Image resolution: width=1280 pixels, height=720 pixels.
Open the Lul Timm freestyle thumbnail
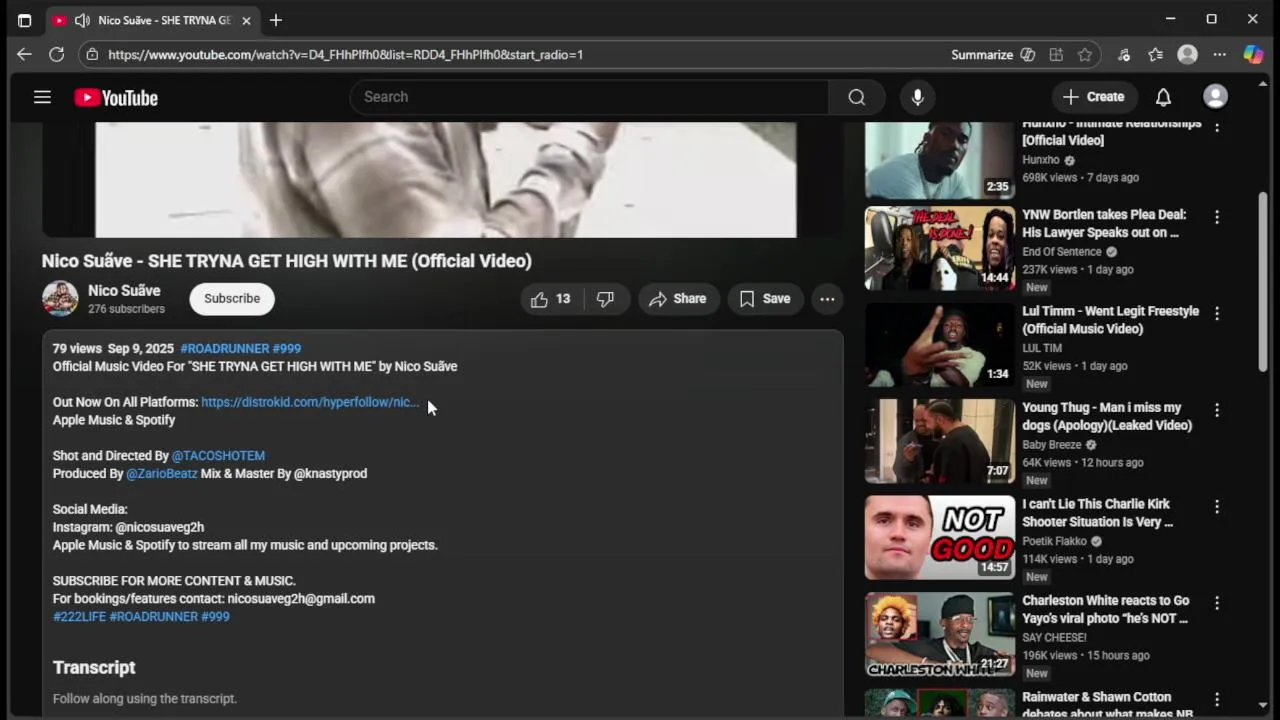(x=939, y=345)
